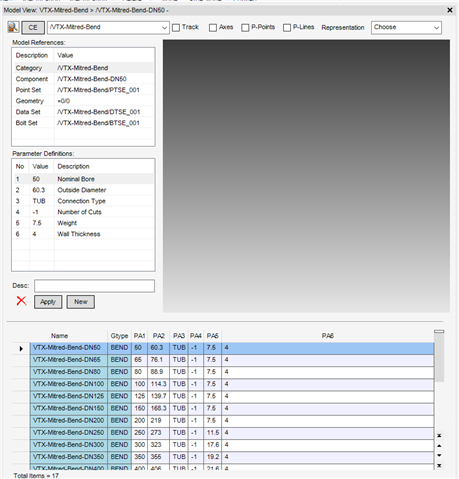Open the Representation Choose dropdown
The height and width of the screenshot is (479, 459).
pos(406,28)
